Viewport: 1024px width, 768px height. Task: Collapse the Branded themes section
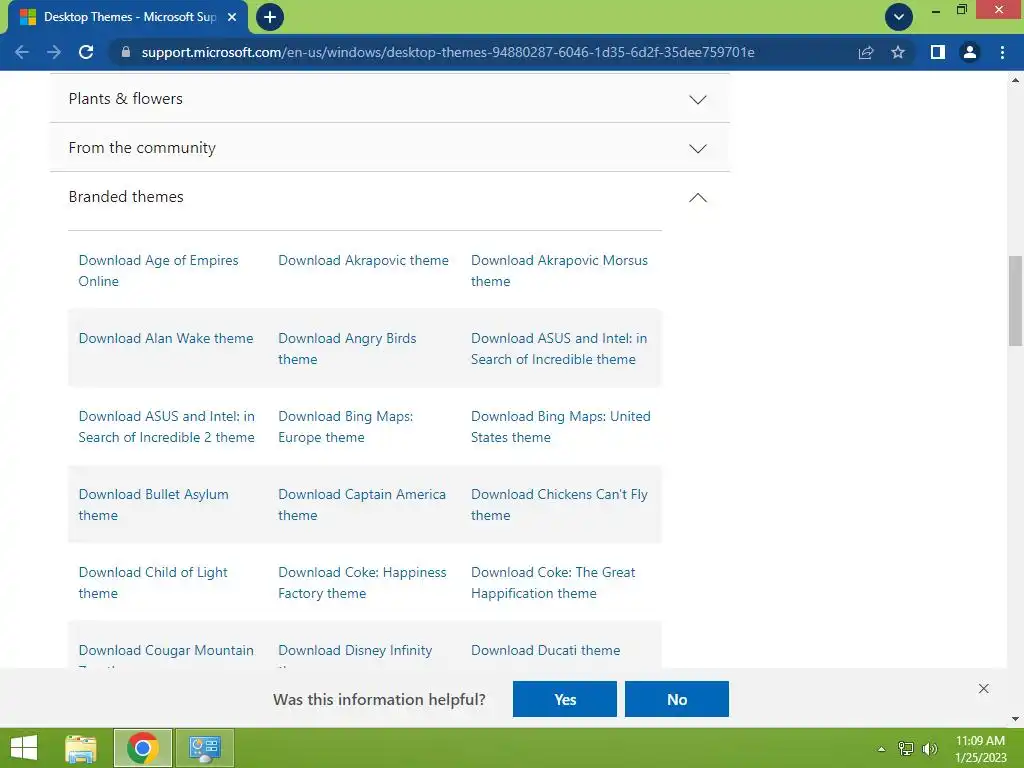[390, 197]
